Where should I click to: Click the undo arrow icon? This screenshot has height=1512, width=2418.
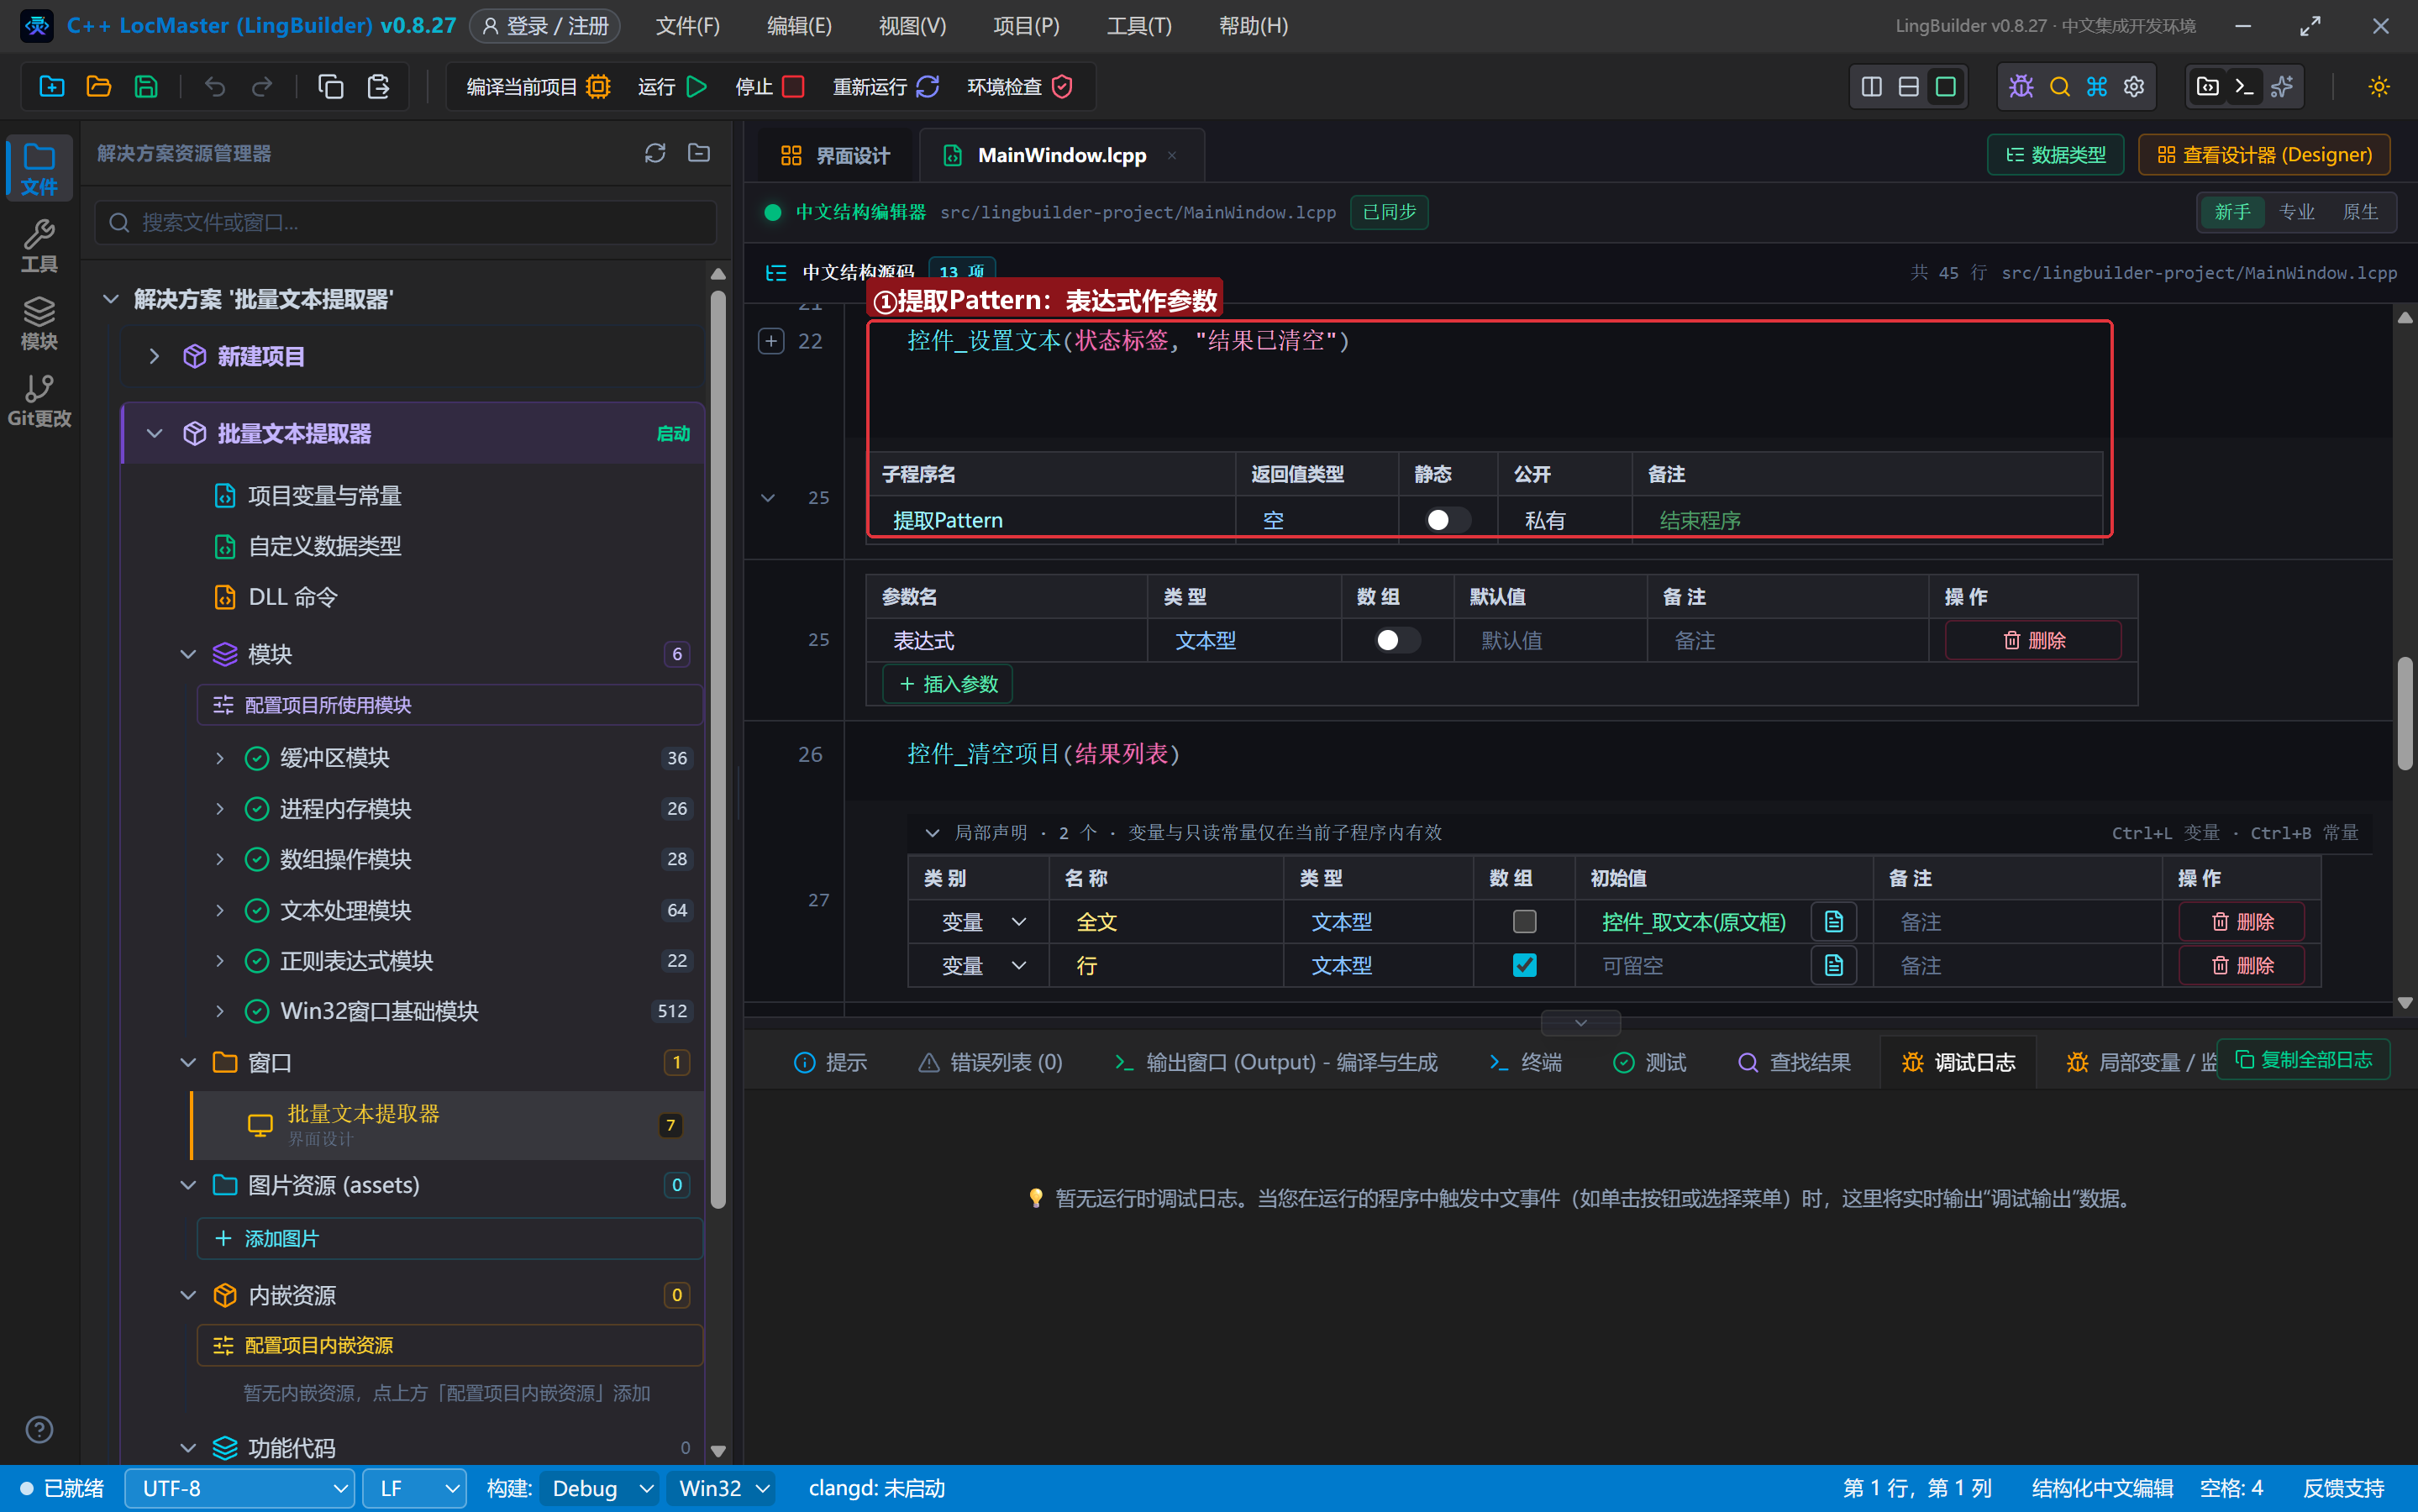[x=214, y=87]
